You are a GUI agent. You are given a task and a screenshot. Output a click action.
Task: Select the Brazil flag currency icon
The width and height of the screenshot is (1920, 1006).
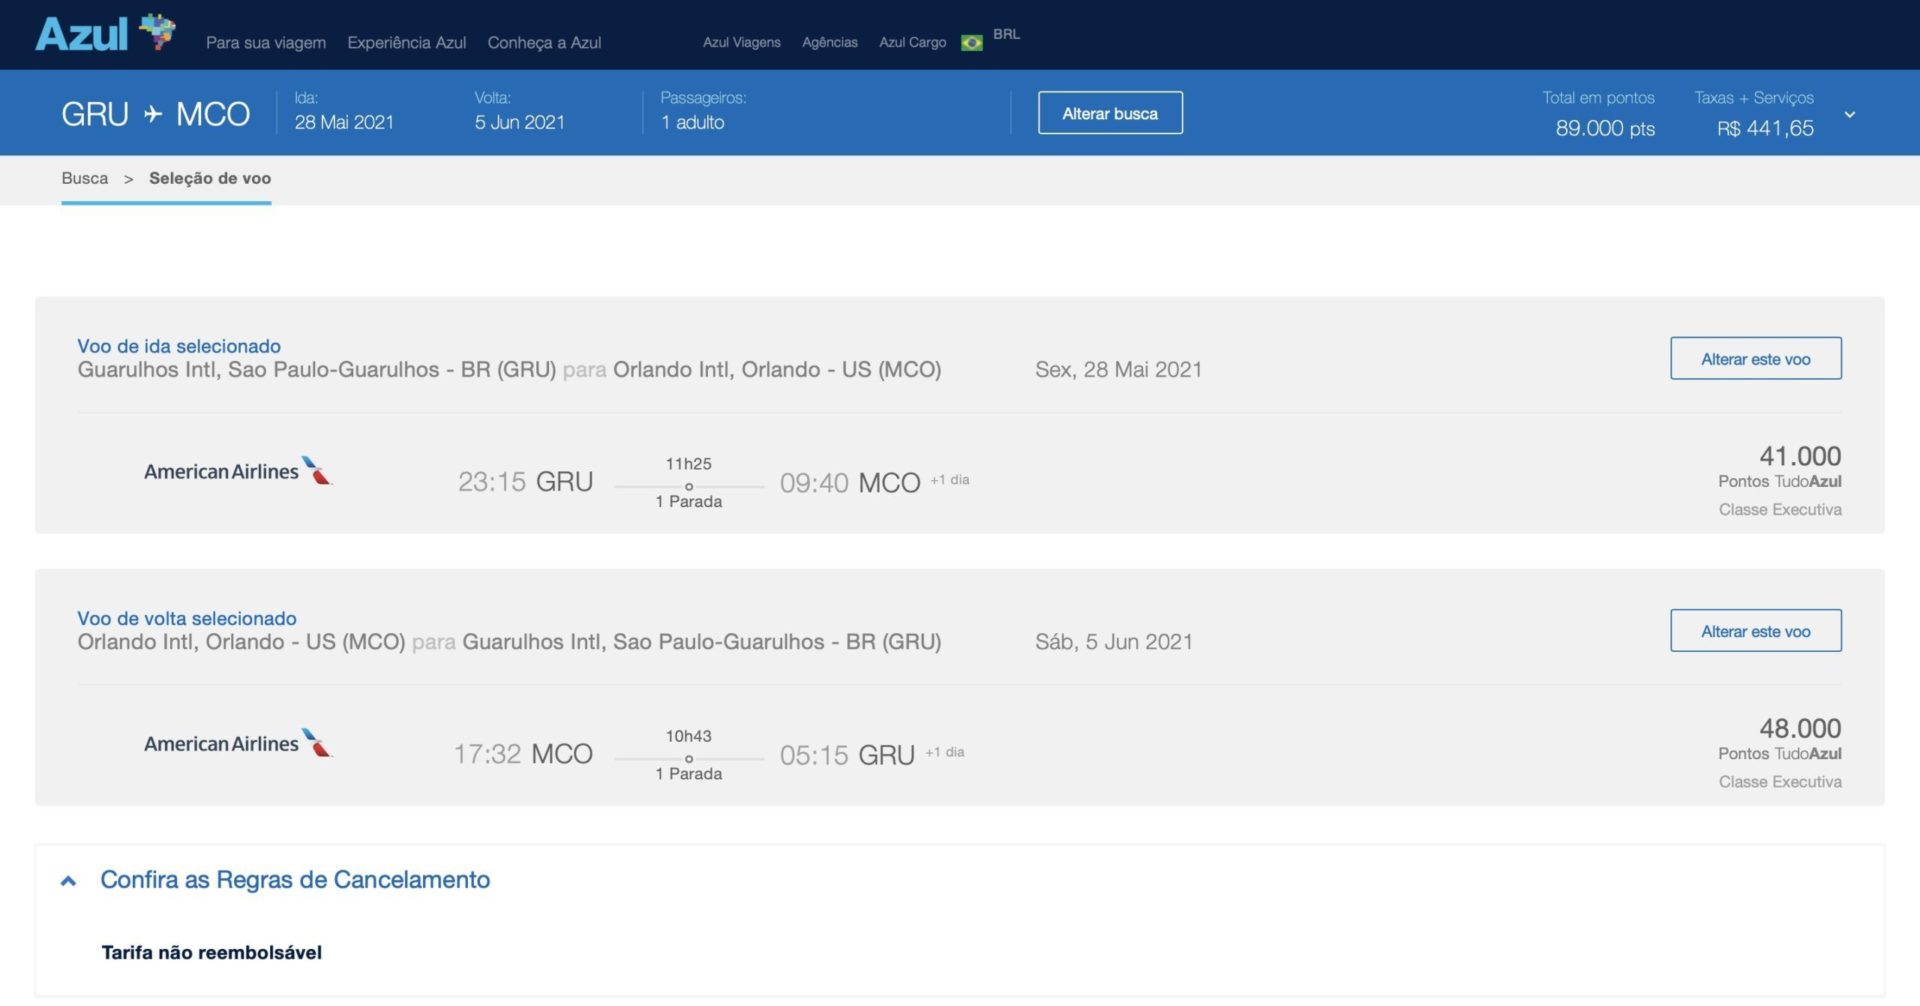point(971,43)
